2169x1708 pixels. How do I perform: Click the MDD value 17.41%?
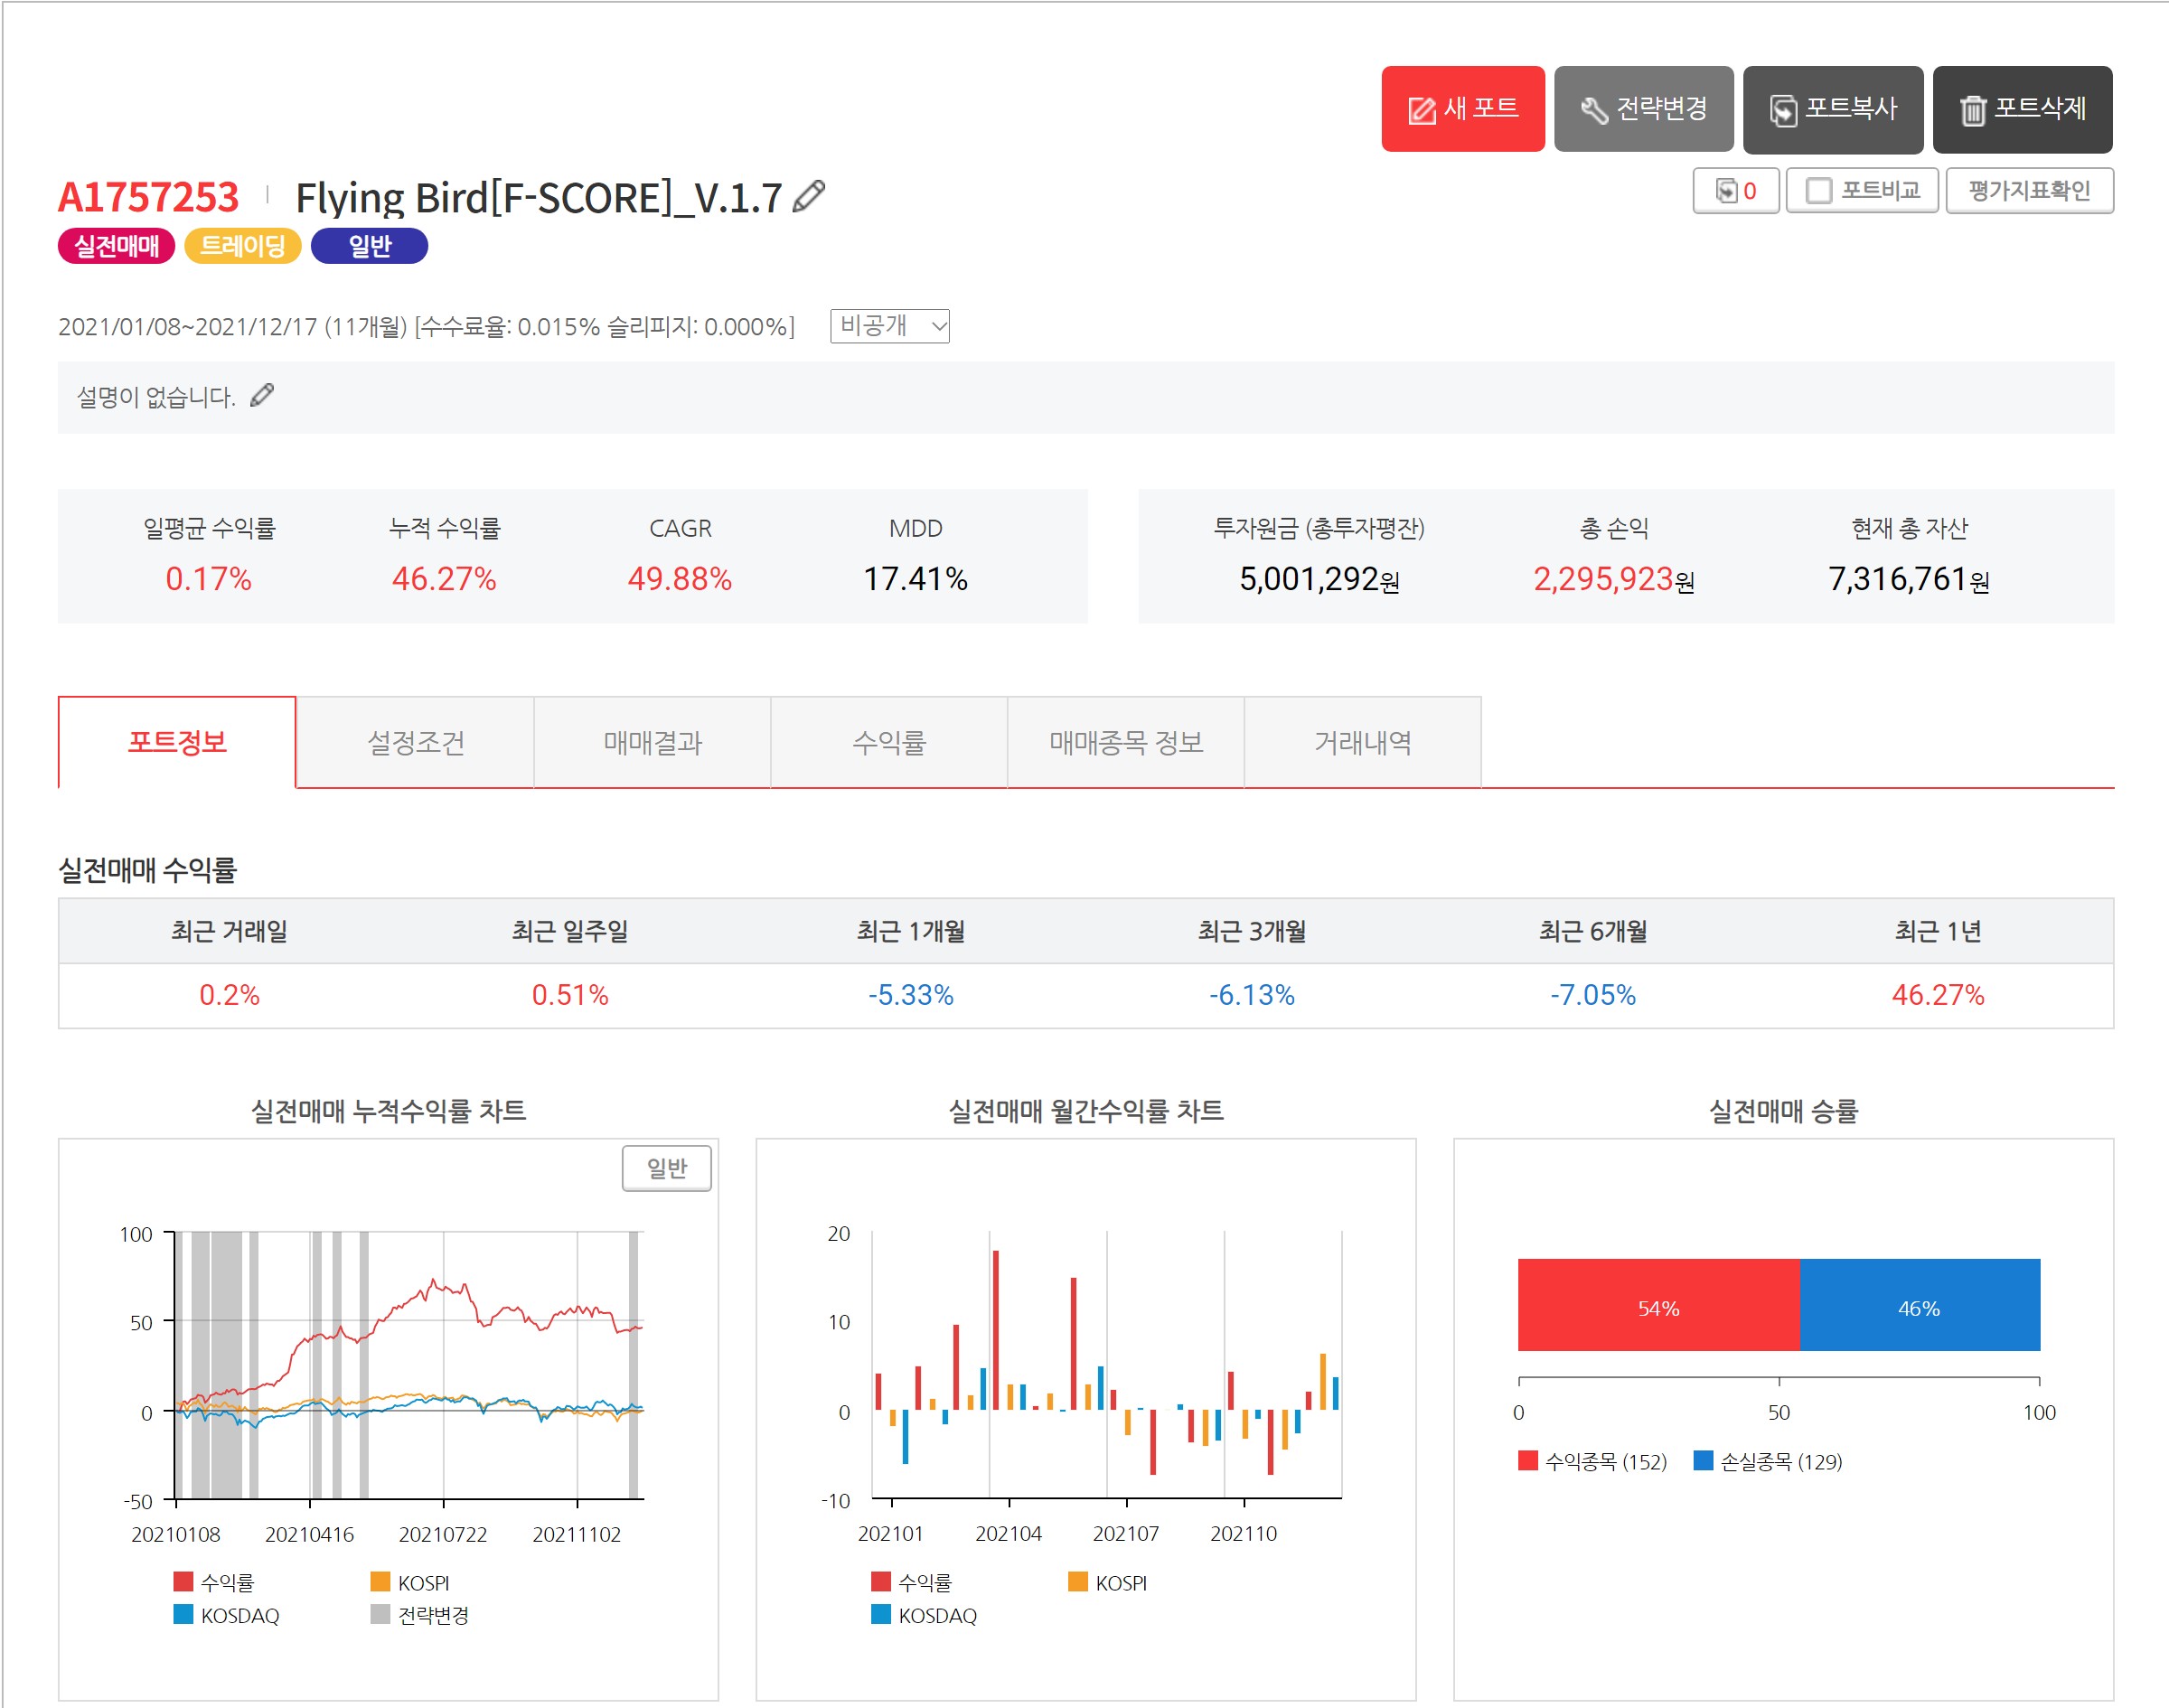tap(915, 578)
